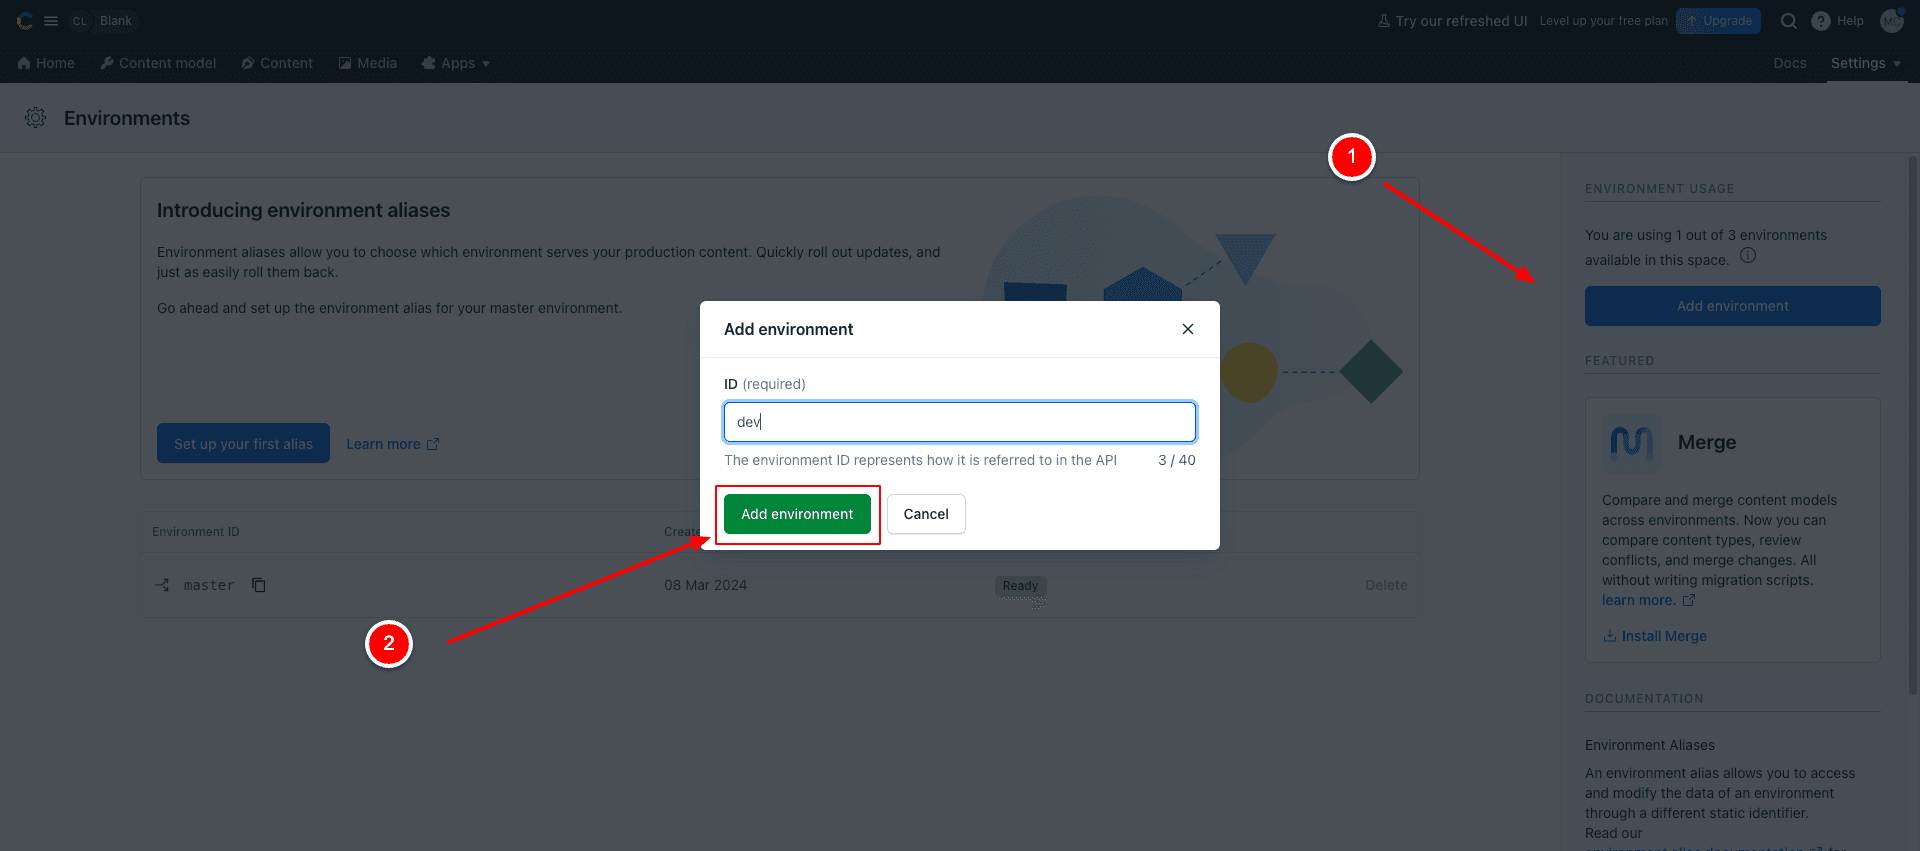Open the Media tab
Viewport: 1920px width, 851px height.
coord(367,63)
